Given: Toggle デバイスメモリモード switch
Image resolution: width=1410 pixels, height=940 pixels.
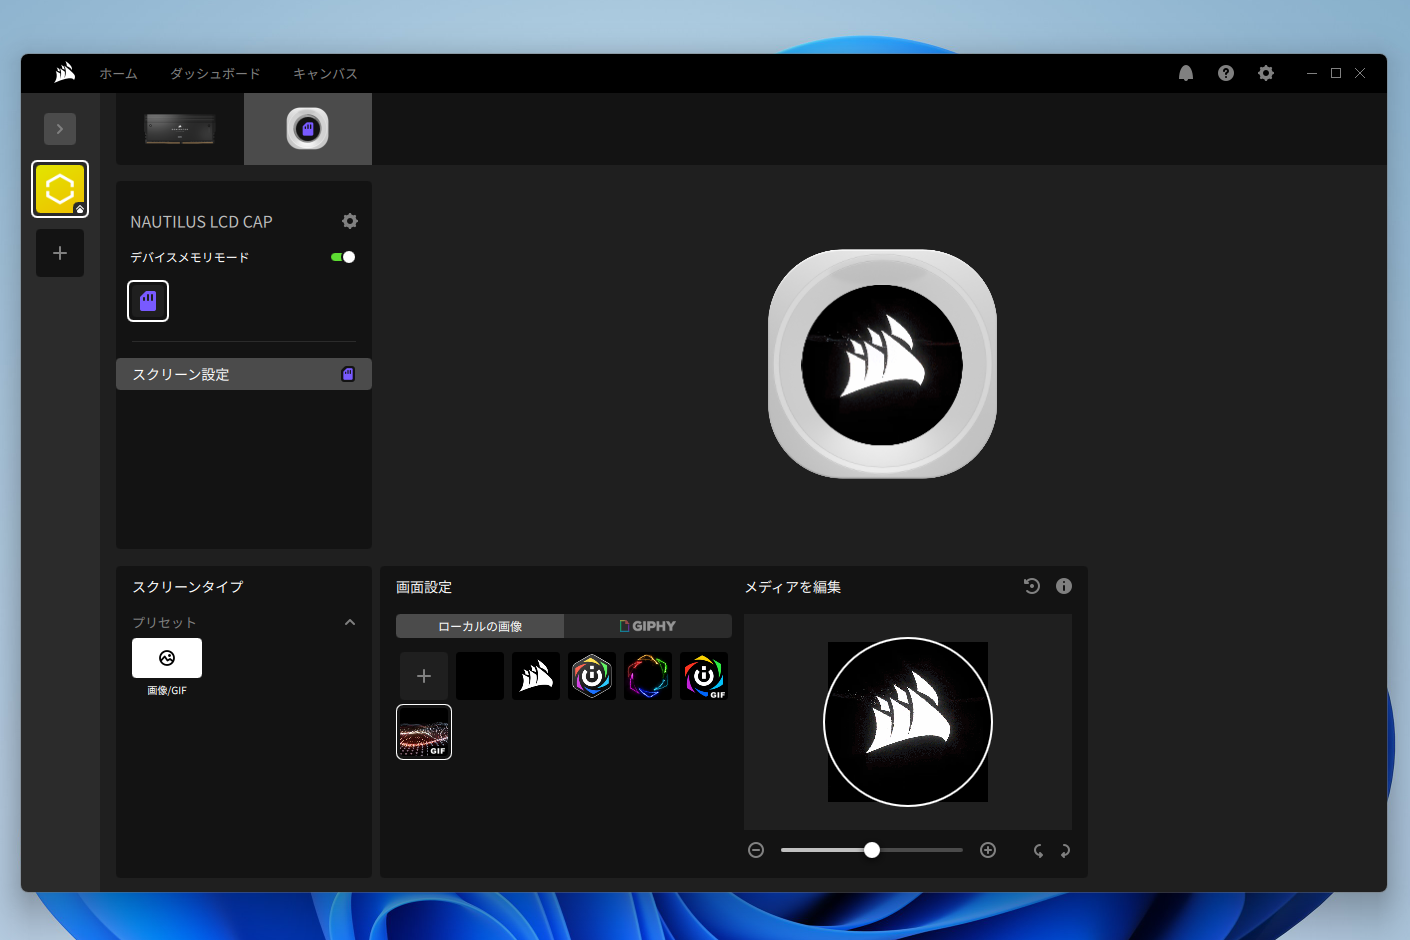Looking at the screenshot, I should pyautogui.click(x=343, y=257).
